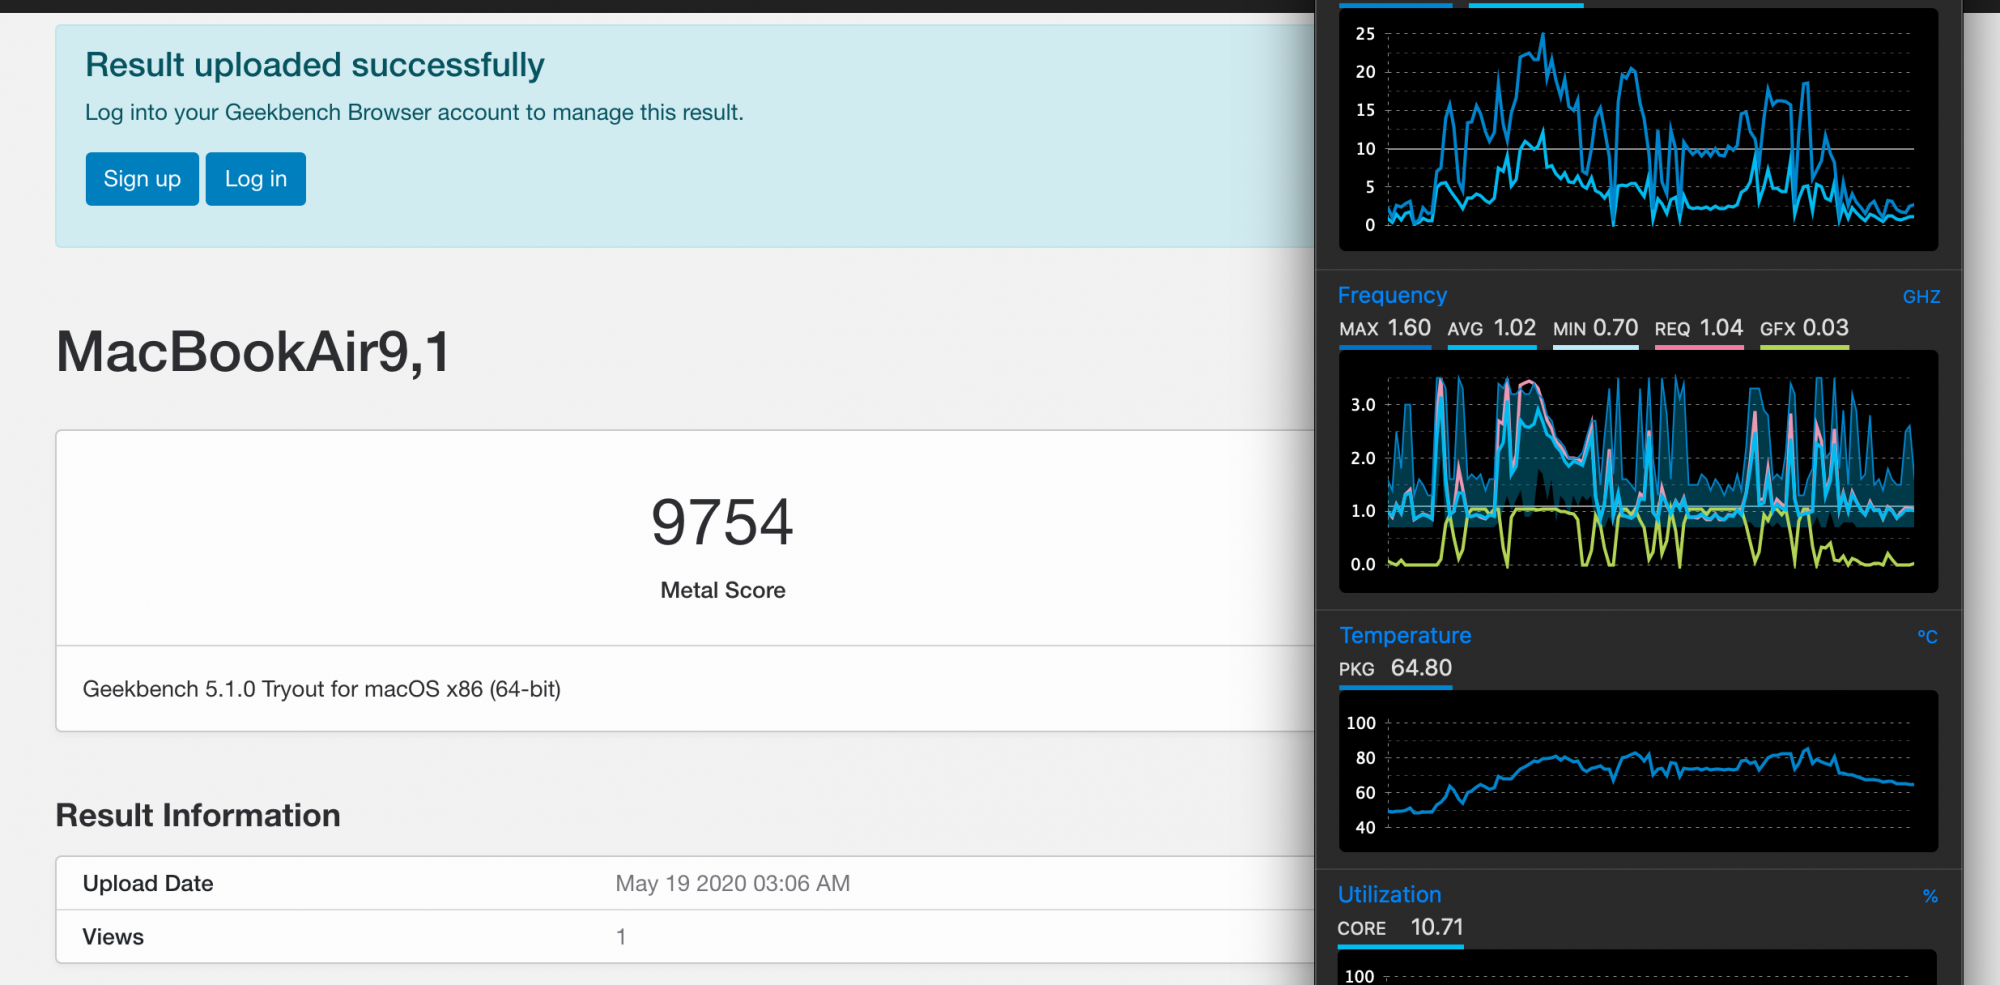The height and width of the screenshot is (985, 2000).
Task: Click the Temperature section title
Action: (1405, 635)
